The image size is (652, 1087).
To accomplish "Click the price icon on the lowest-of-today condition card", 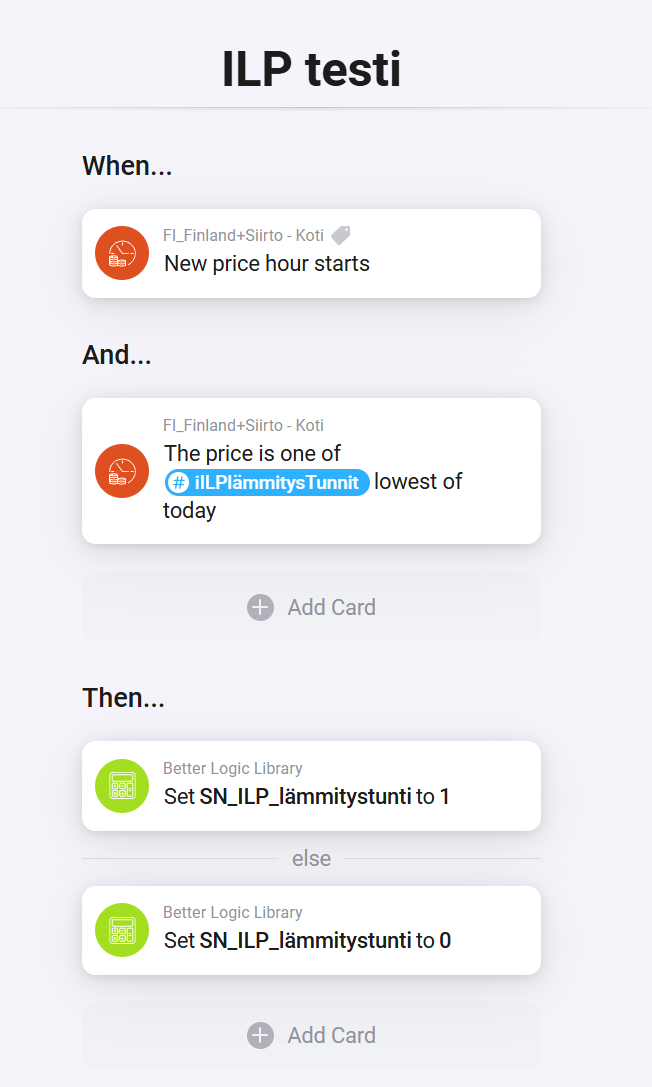I will click(x=122, y=470).
